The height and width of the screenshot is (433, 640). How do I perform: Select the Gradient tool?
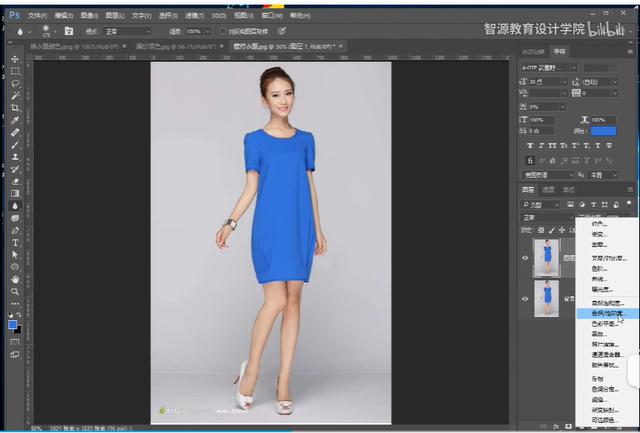15,193
